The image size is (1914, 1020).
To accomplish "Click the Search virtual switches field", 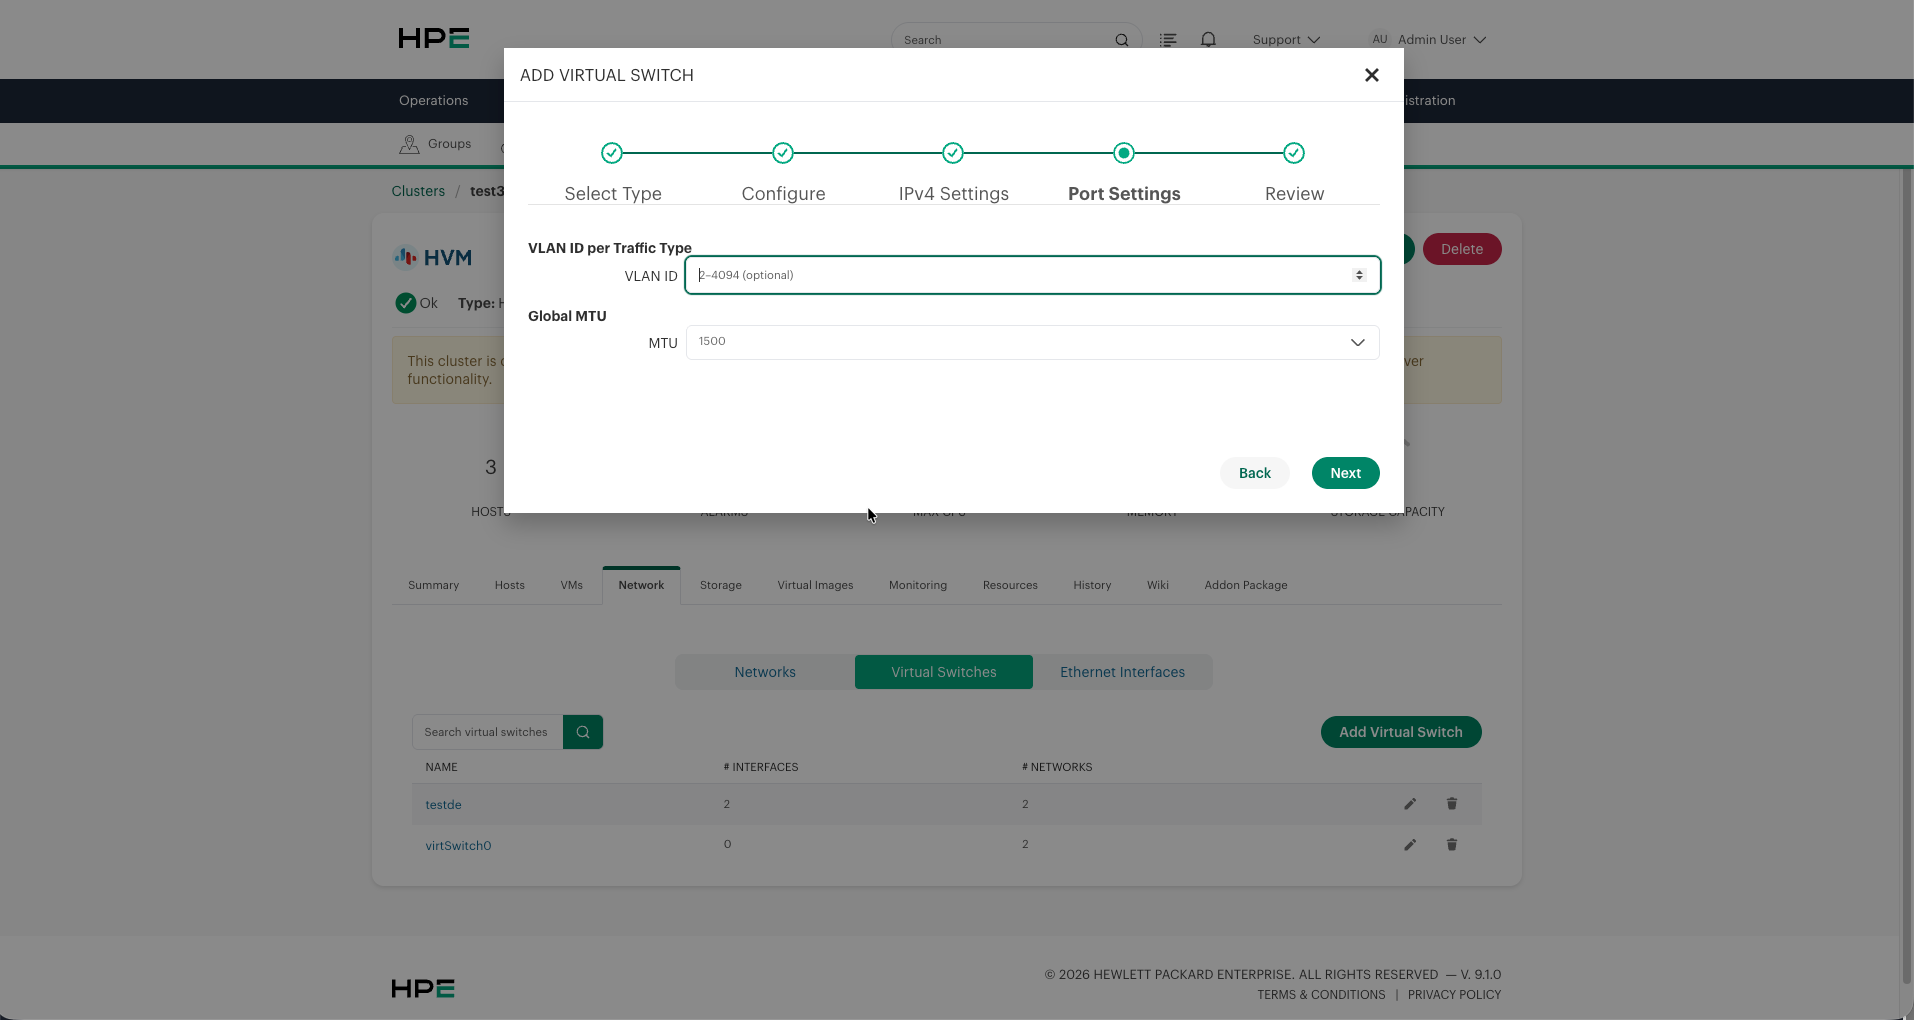I will click(x=488, y=732).
